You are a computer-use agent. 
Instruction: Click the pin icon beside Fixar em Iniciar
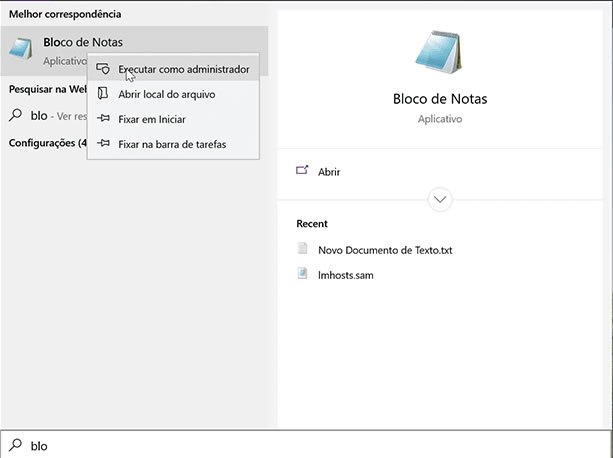(103, 118)
